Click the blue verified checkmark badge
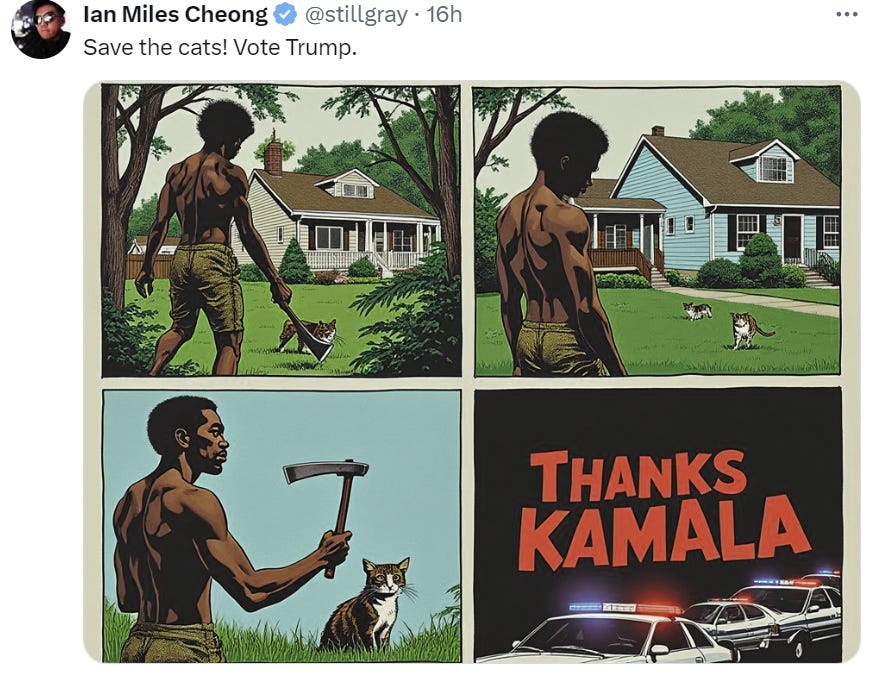The width and height of the screenshot is (885, 675). [x=285, y=15]
